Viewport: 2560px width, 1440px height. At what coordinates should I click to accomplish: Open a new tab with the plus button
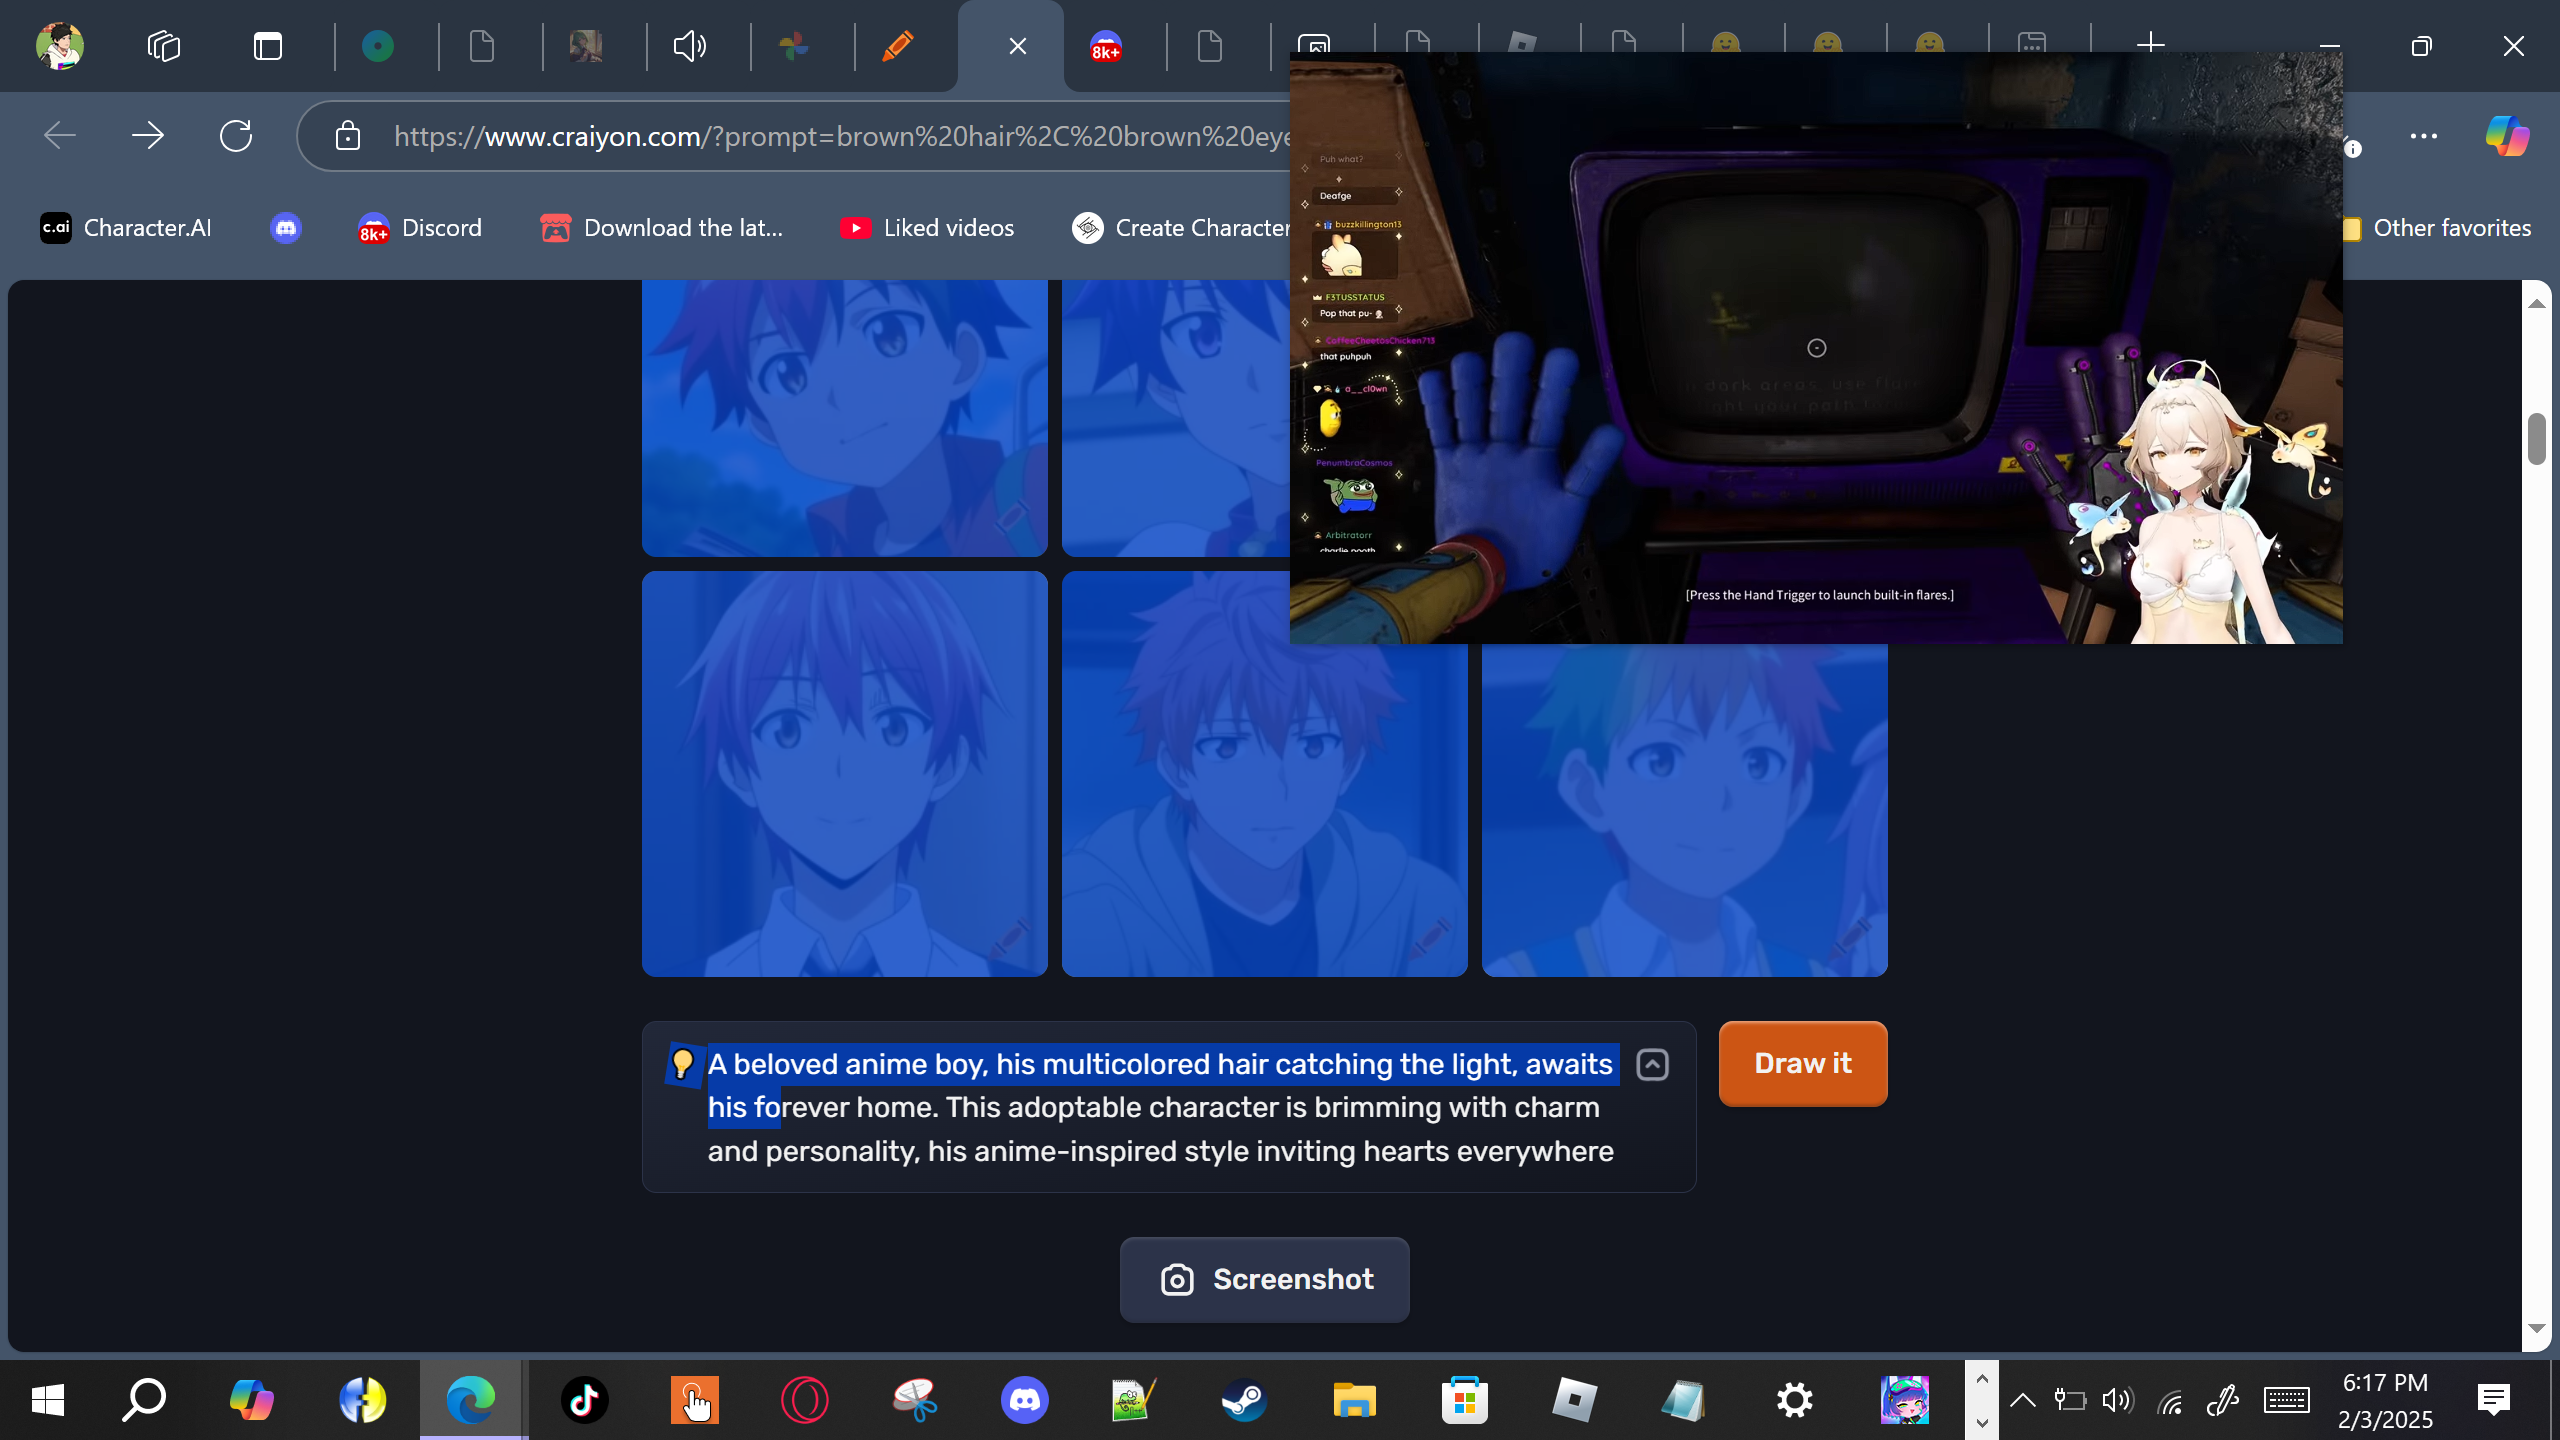(2150, 44)
